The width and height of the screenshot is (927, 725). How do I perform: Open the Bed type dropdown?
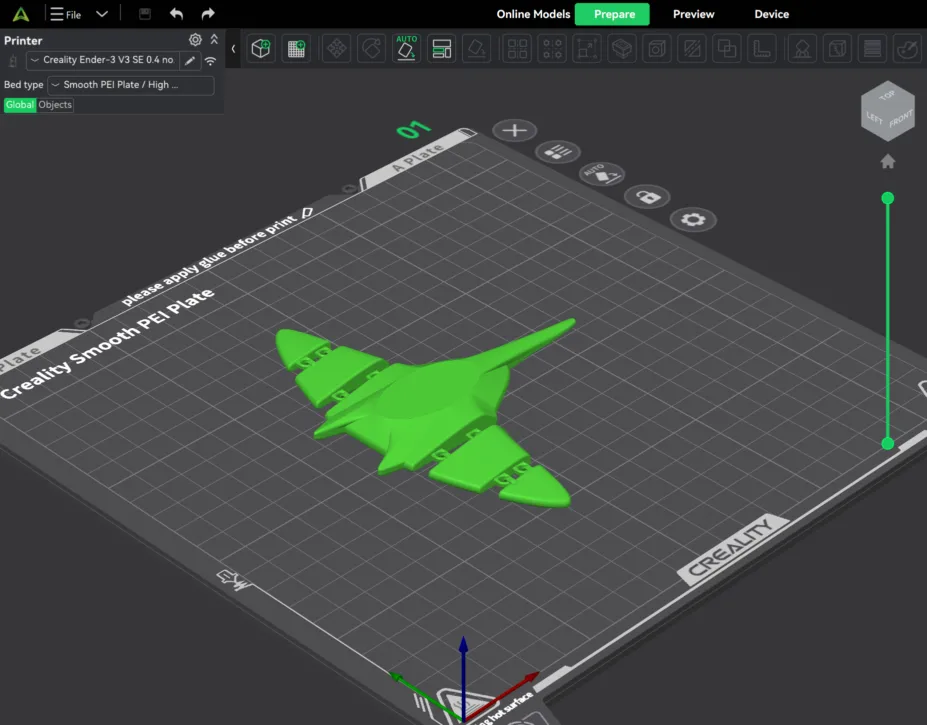[131, 85]
